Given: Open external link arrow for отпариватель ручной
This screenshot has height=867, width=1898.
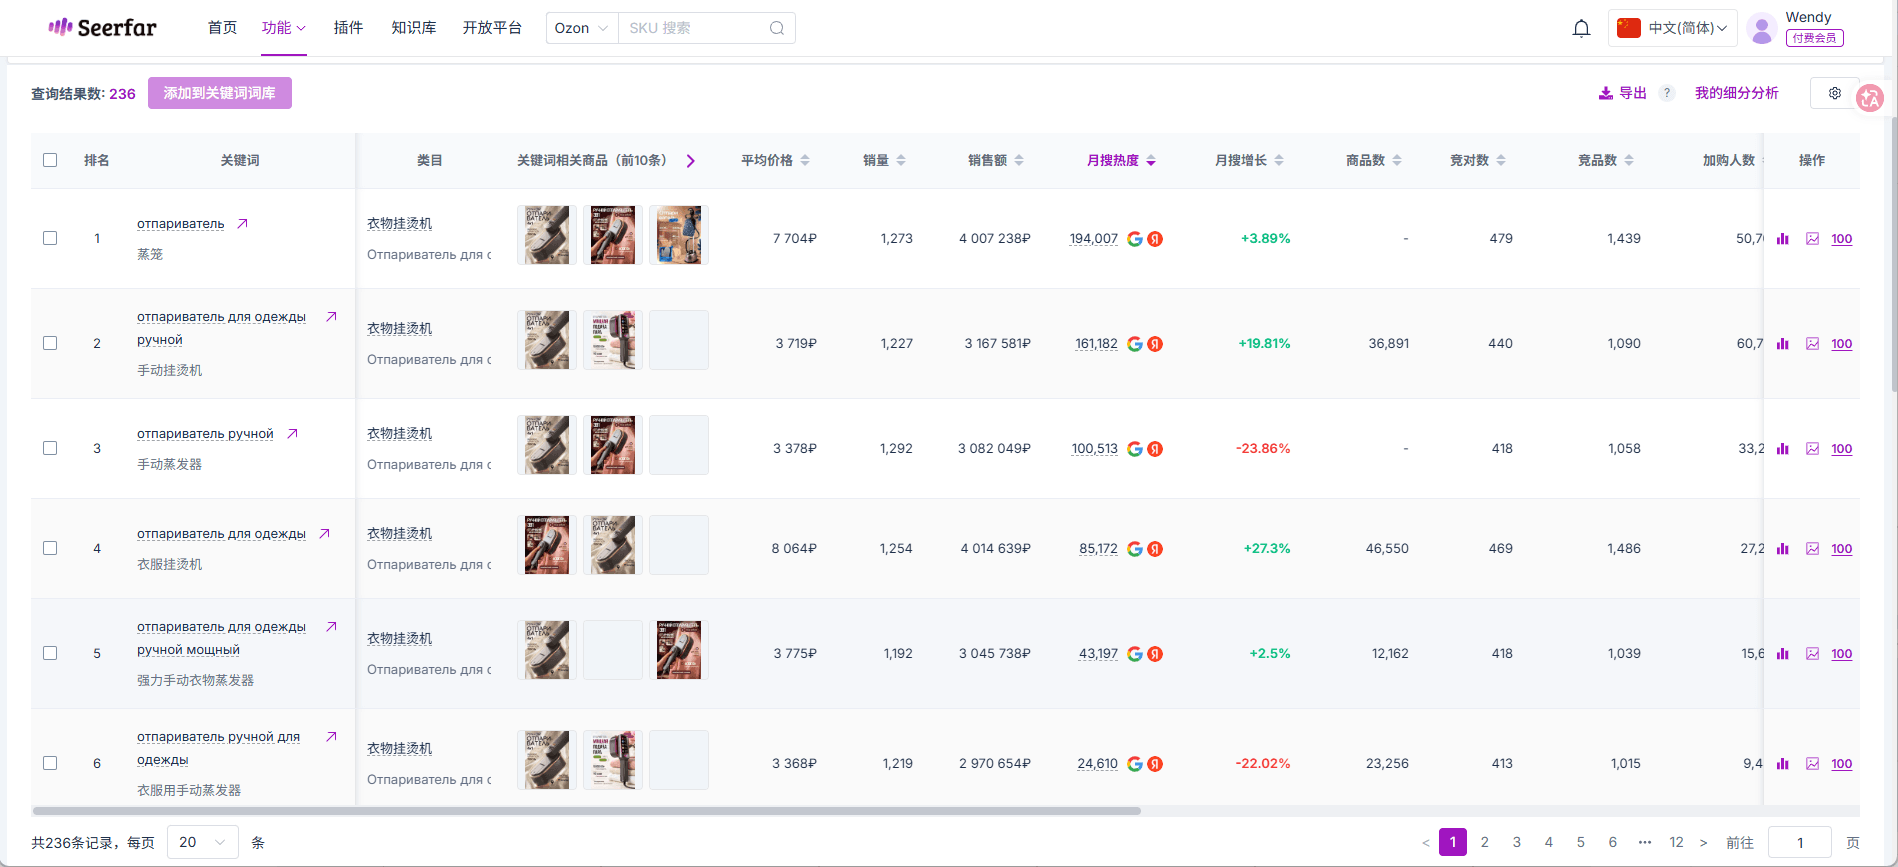Looking at the screenshot, I should [292, 434].
